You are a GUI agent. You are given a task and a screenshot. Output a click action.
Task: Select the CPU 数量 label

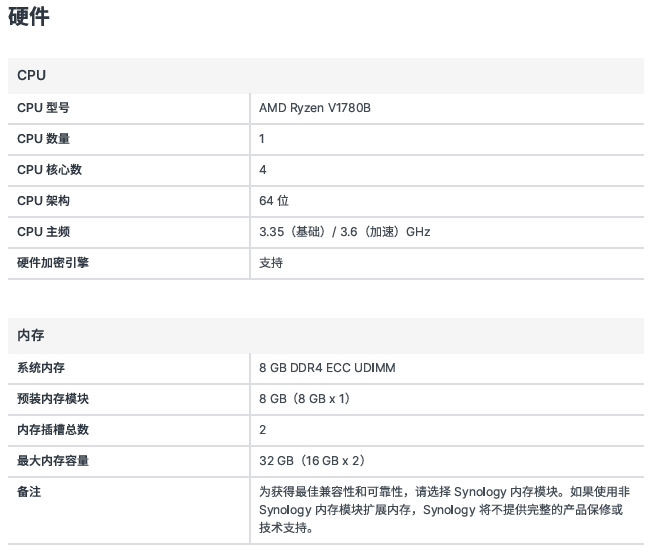43,139
